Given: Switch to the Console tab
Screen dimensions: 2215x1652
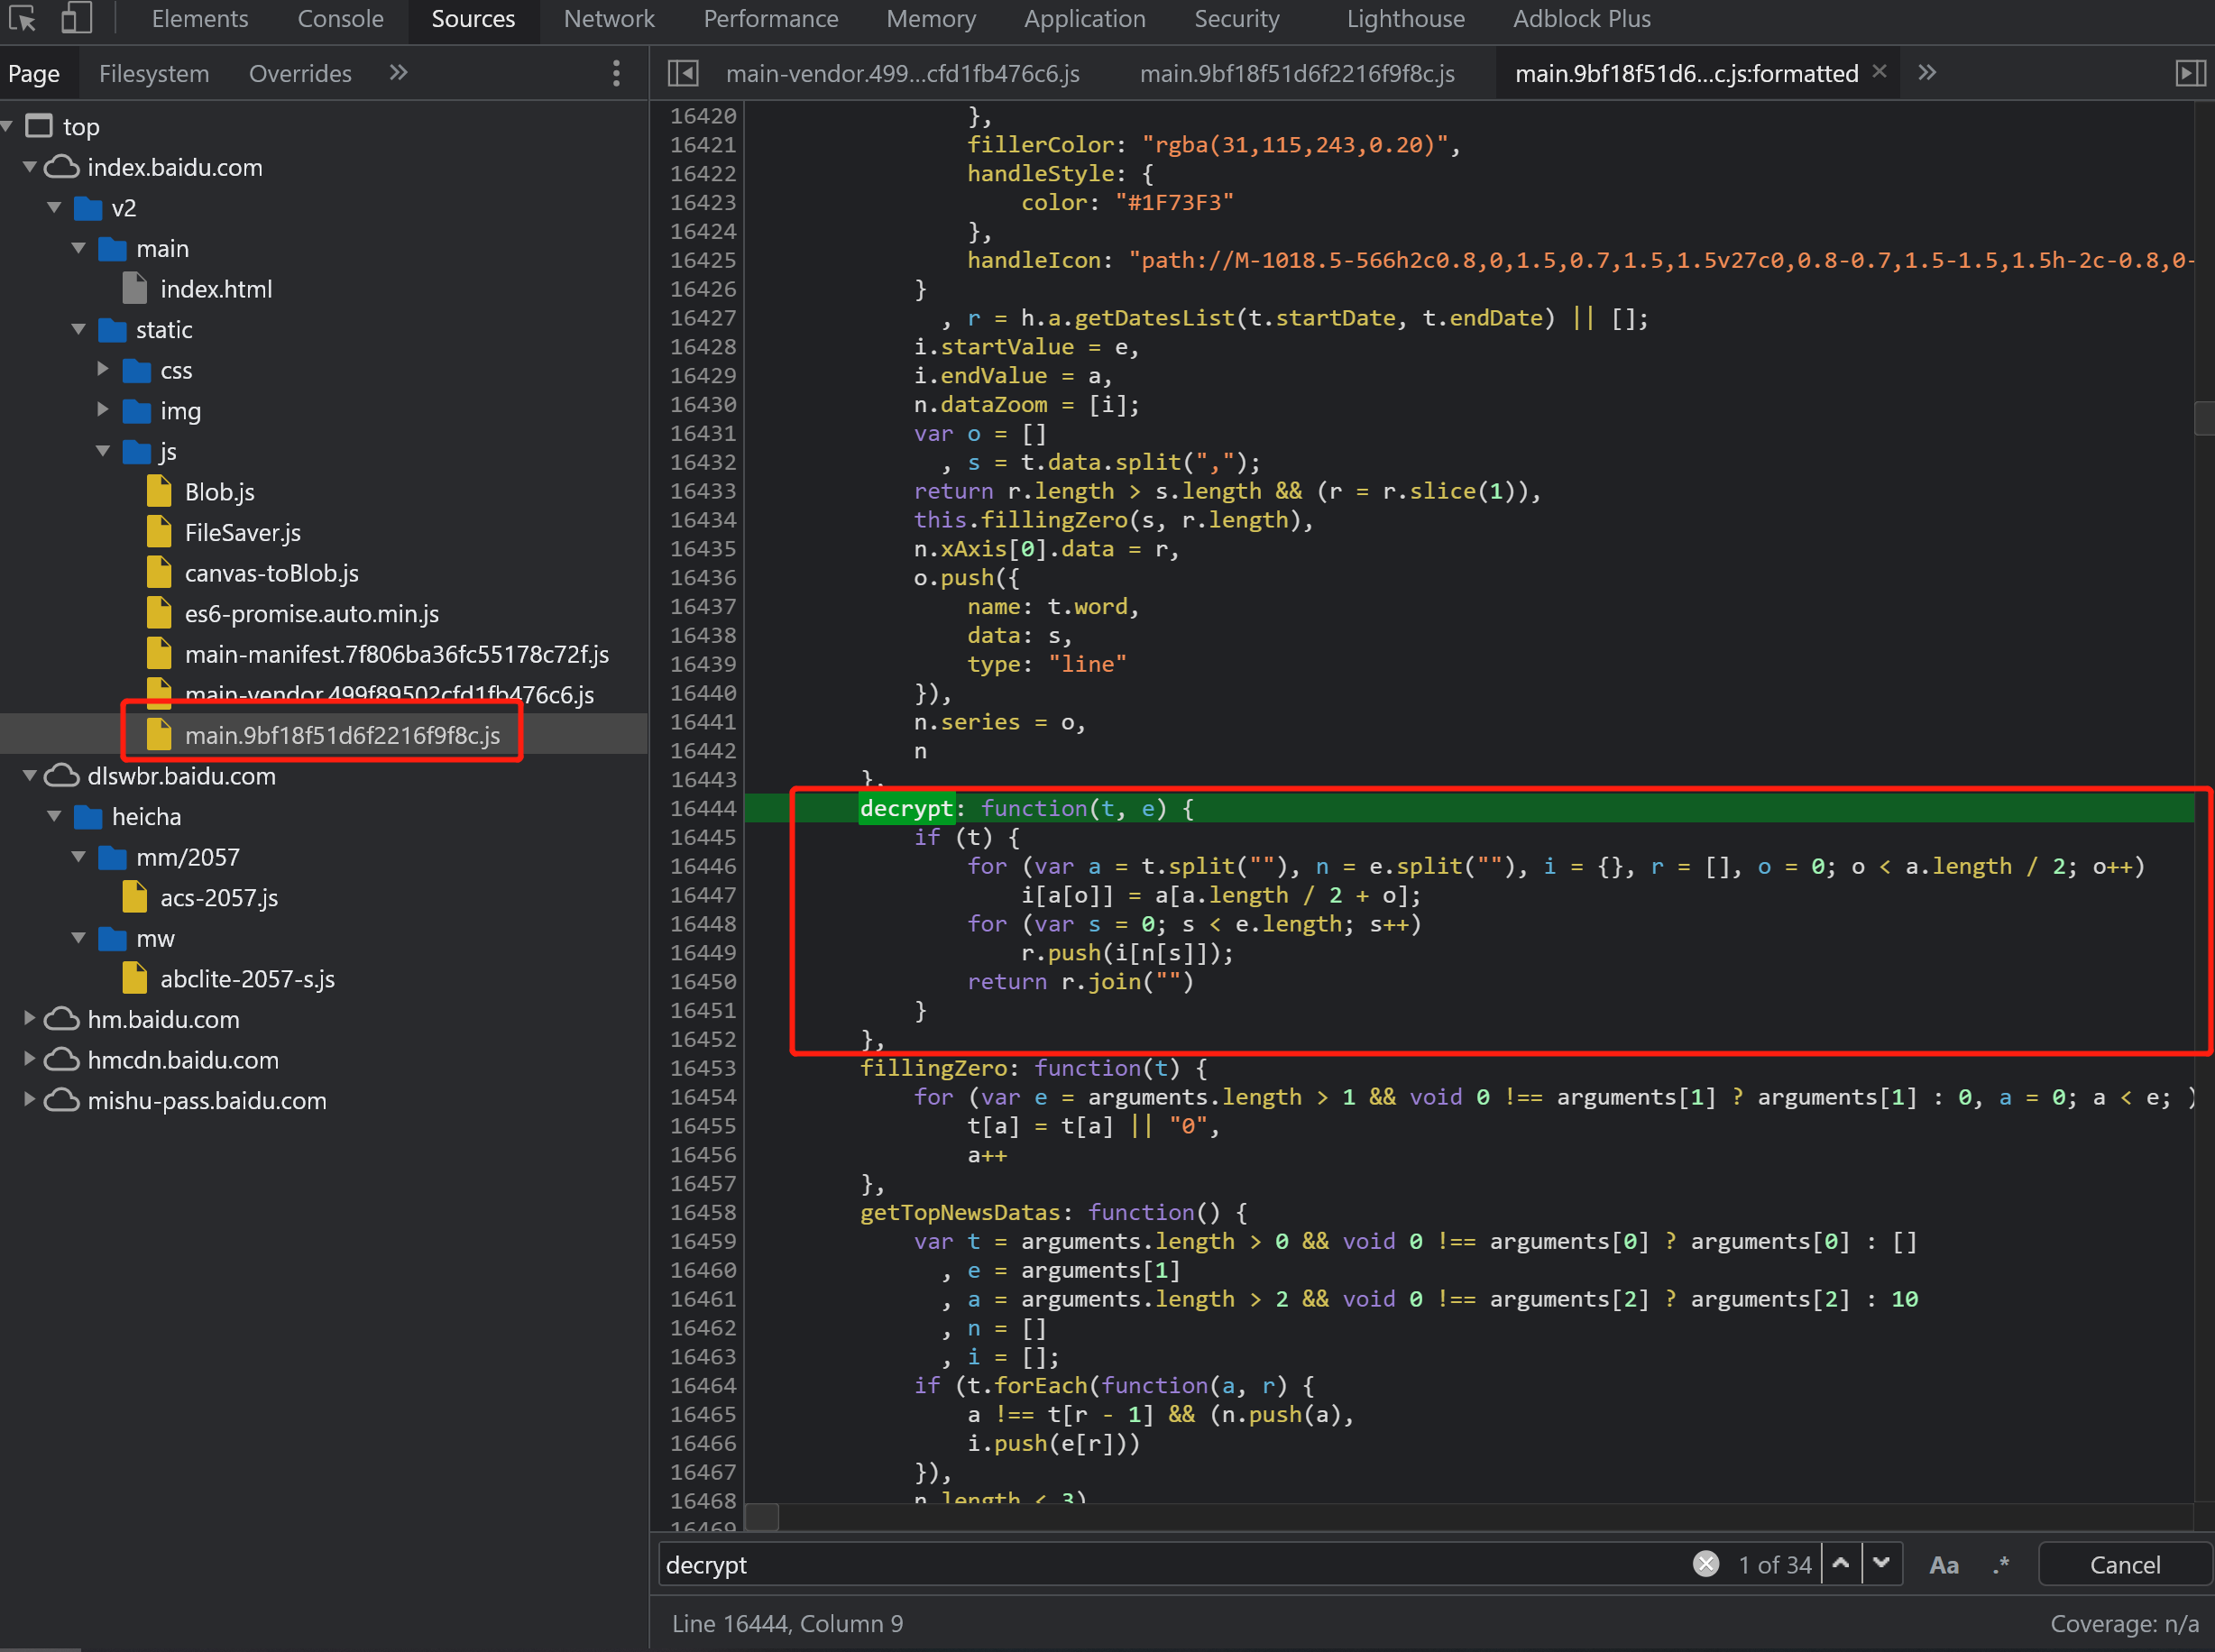Looking at the screenshot, I should point(340,19).
